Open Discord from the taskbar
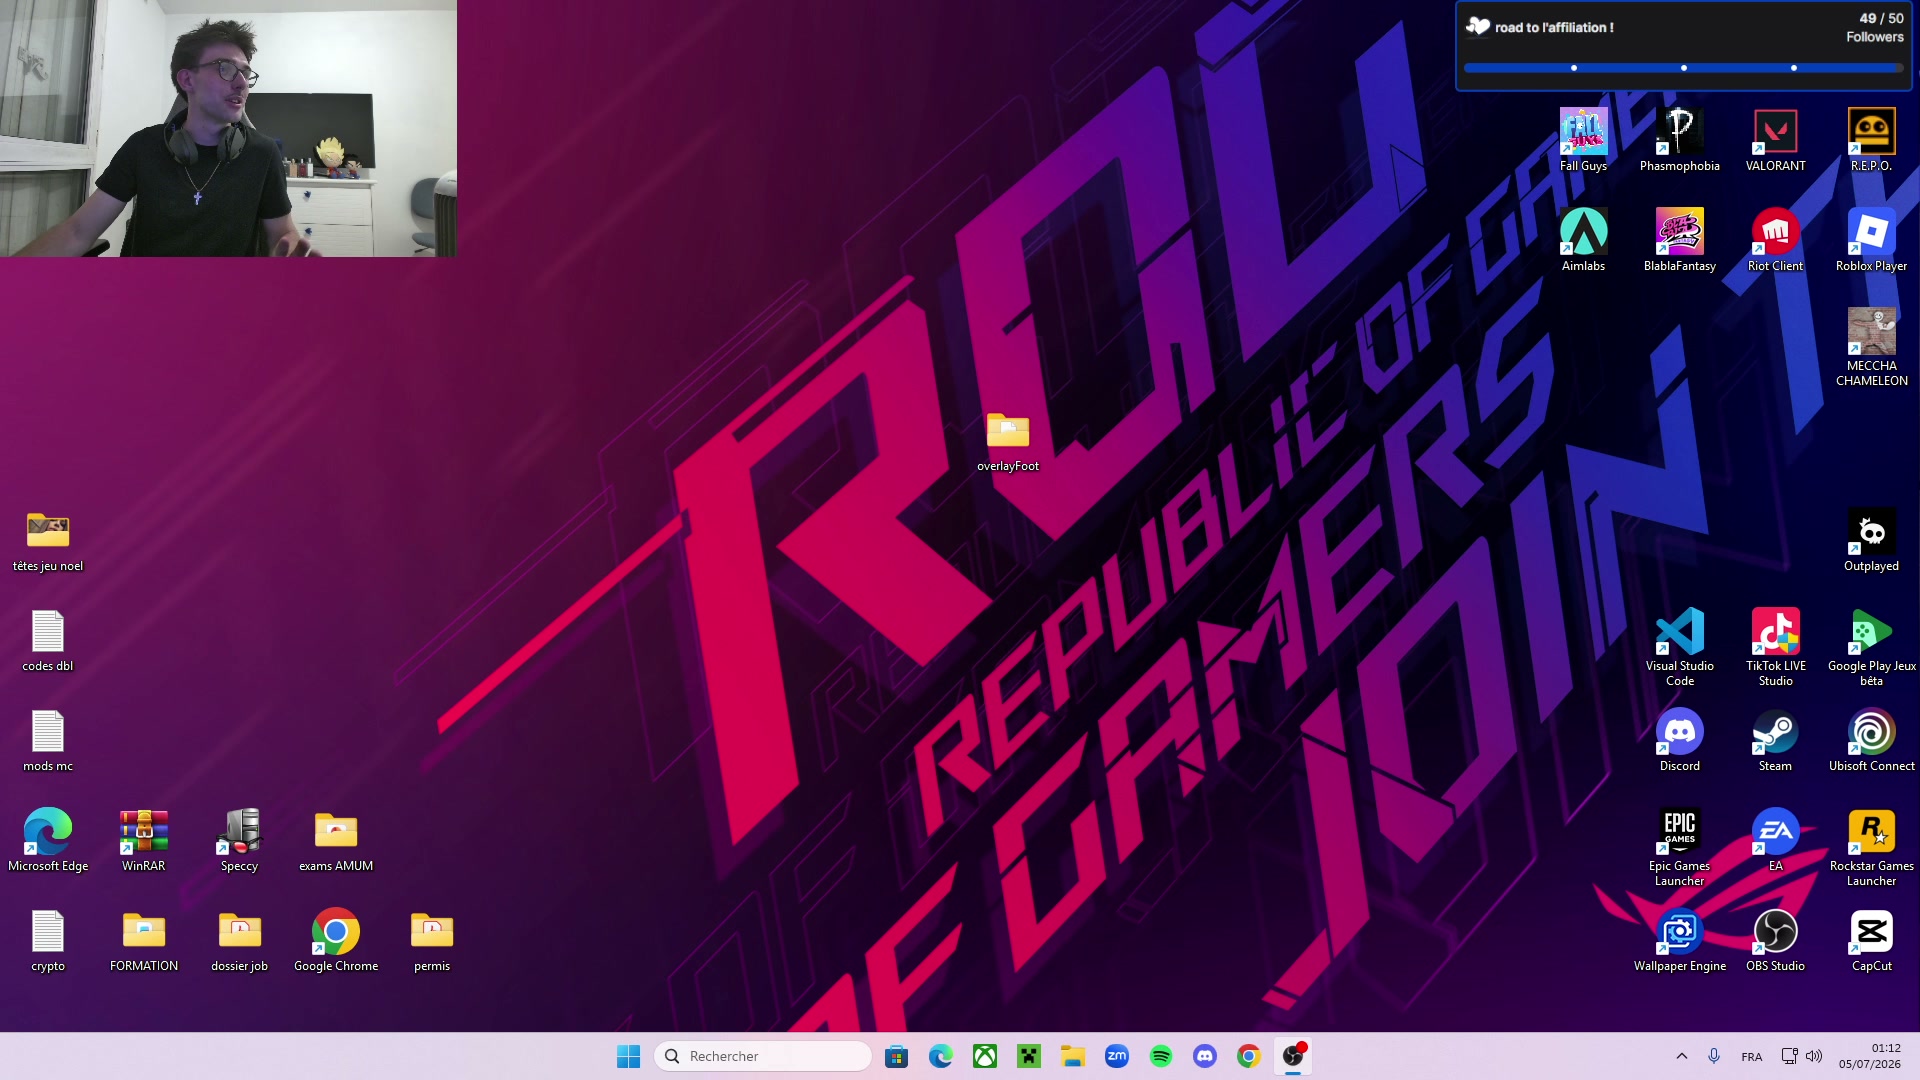Screen dimensions: 1920x1080 (1205, 1056)
